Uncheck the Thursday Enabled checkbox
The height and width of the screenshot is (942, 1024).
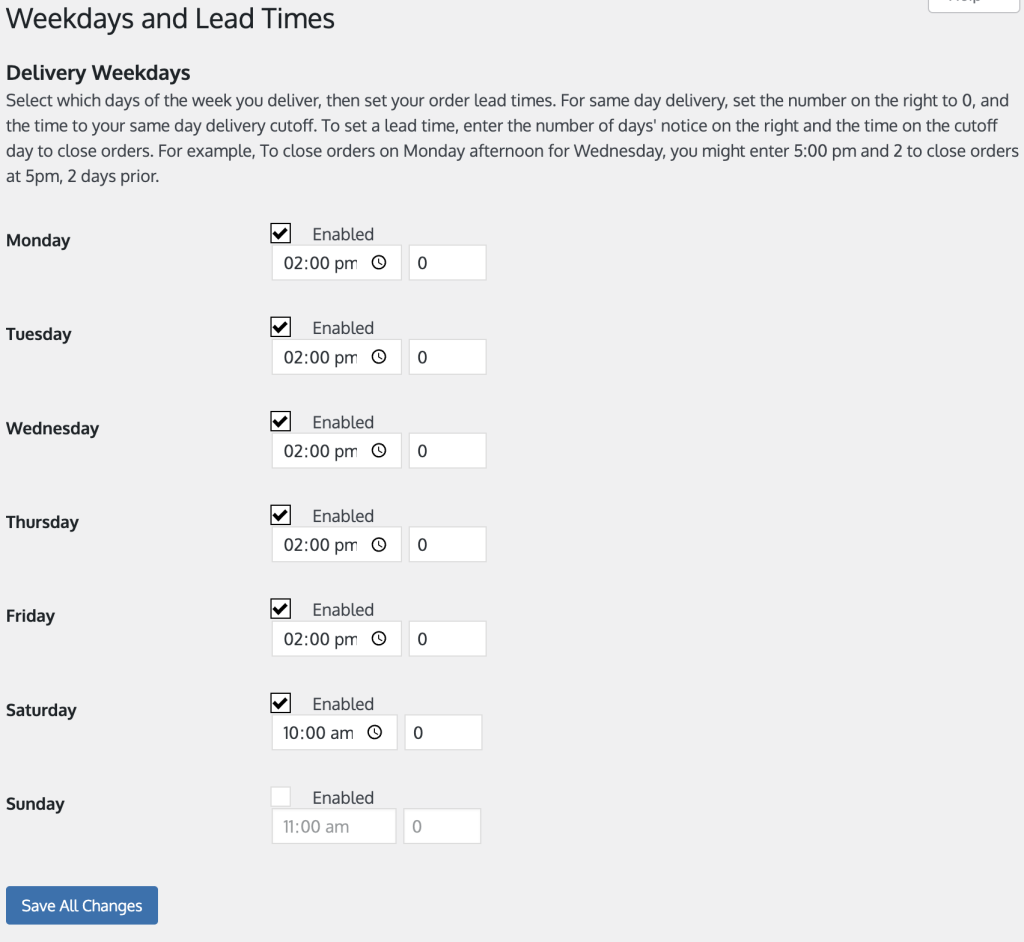281,515
